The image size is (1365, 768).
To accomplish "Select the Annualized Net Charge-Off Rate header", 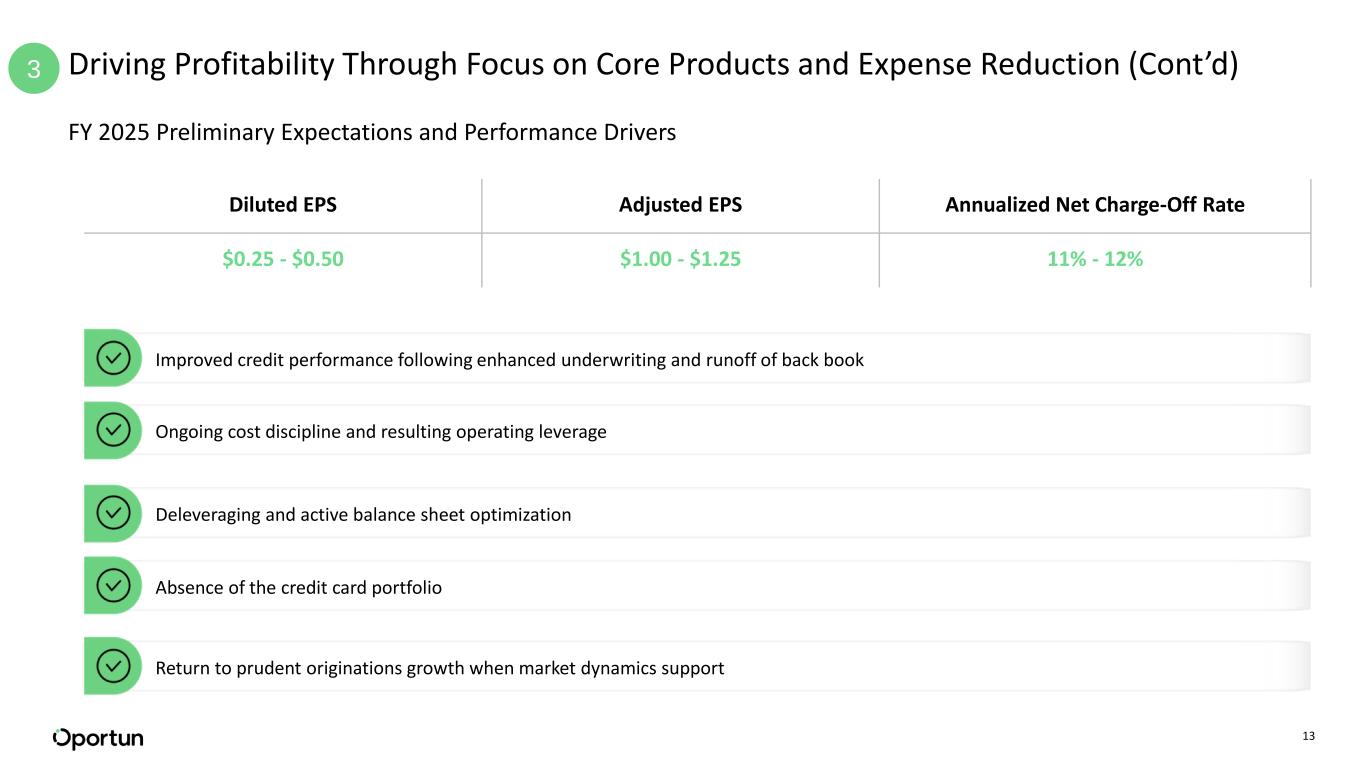I will [1094, 205].
